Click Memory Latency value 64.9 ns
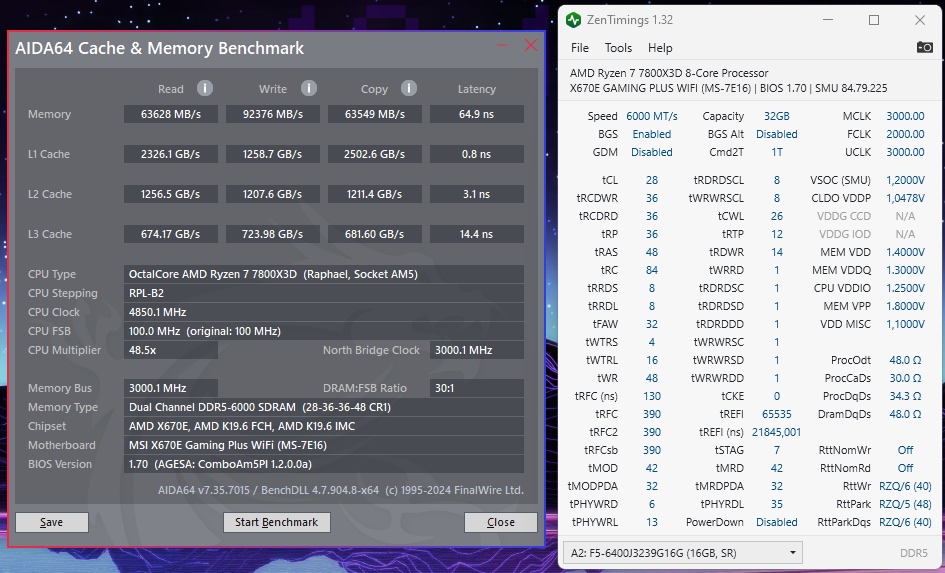Screen dimensions: 945x573 coord(477,114)
